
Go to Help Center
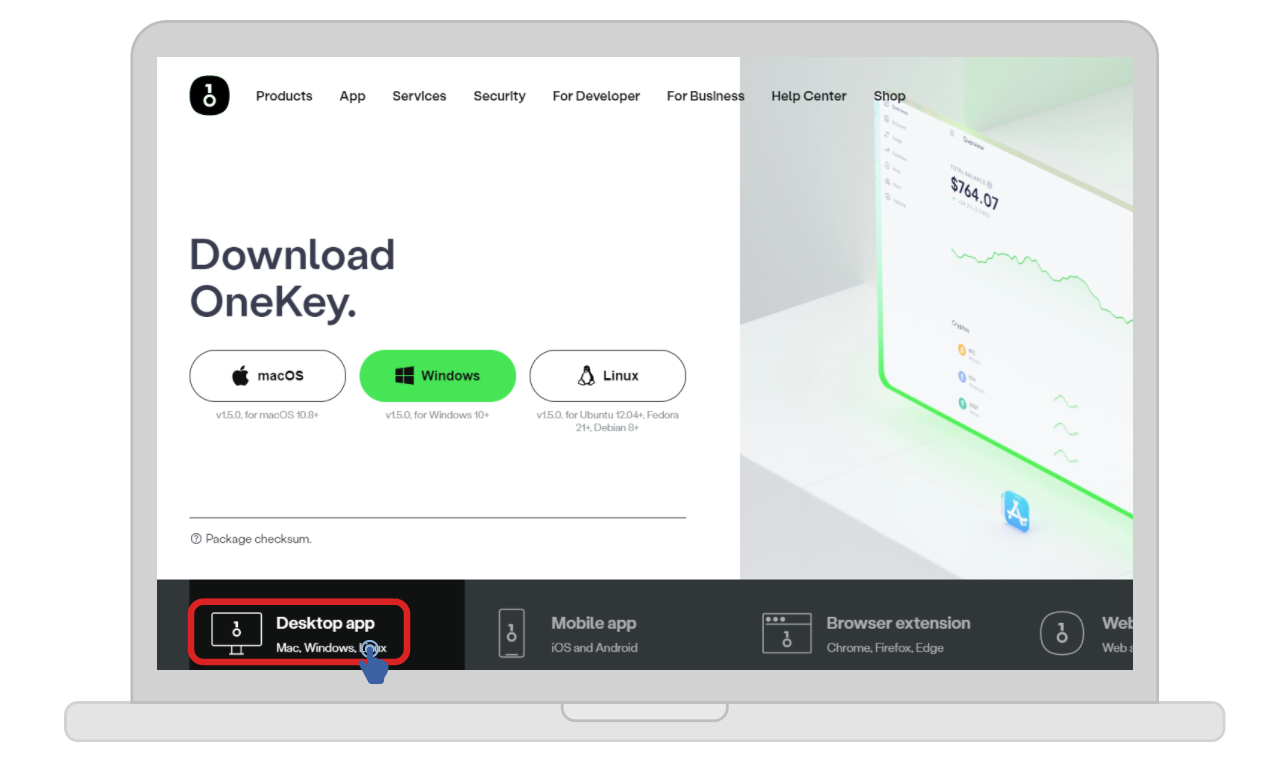click(x=809, y=96)
